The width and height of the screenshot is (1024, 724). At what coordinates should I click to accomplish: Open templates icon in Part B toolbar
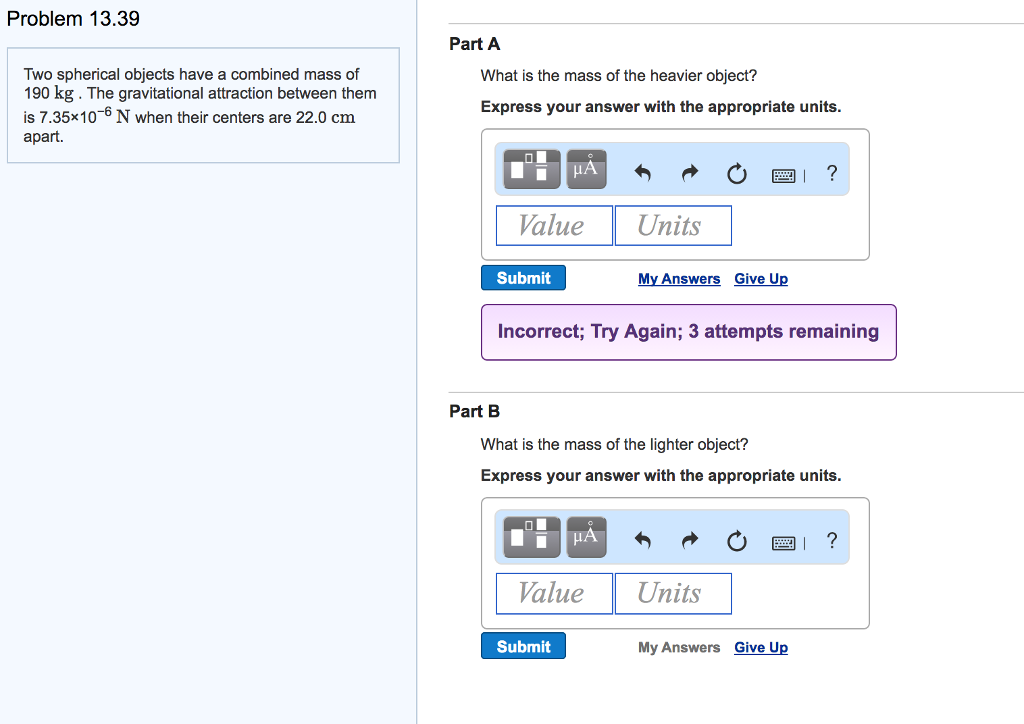532,537
